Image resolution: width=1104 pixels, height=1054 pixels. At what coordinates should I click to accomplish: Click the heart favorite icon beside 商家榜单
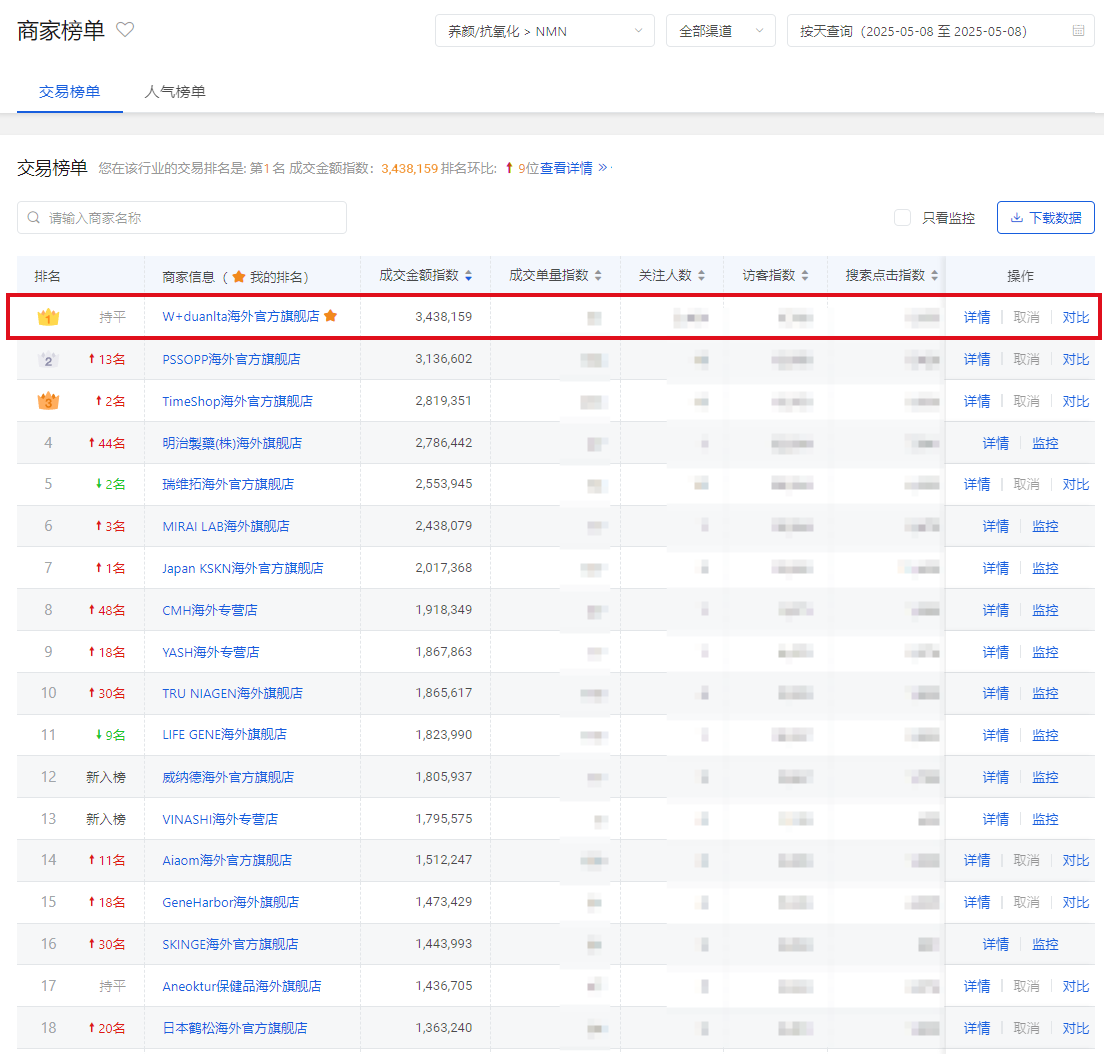pos(125,30)
